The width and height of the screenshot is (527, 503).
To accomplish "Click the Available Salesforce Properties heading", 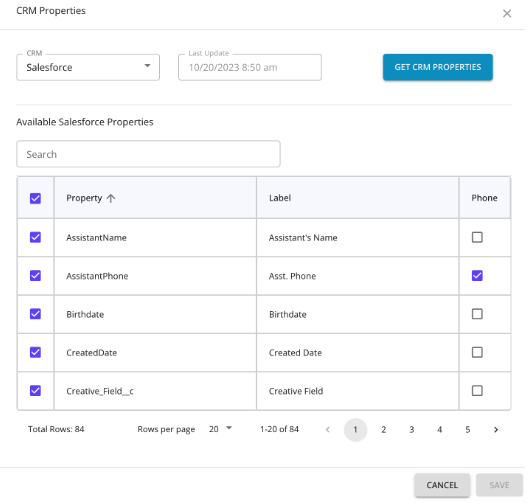I will coord(85,122).
